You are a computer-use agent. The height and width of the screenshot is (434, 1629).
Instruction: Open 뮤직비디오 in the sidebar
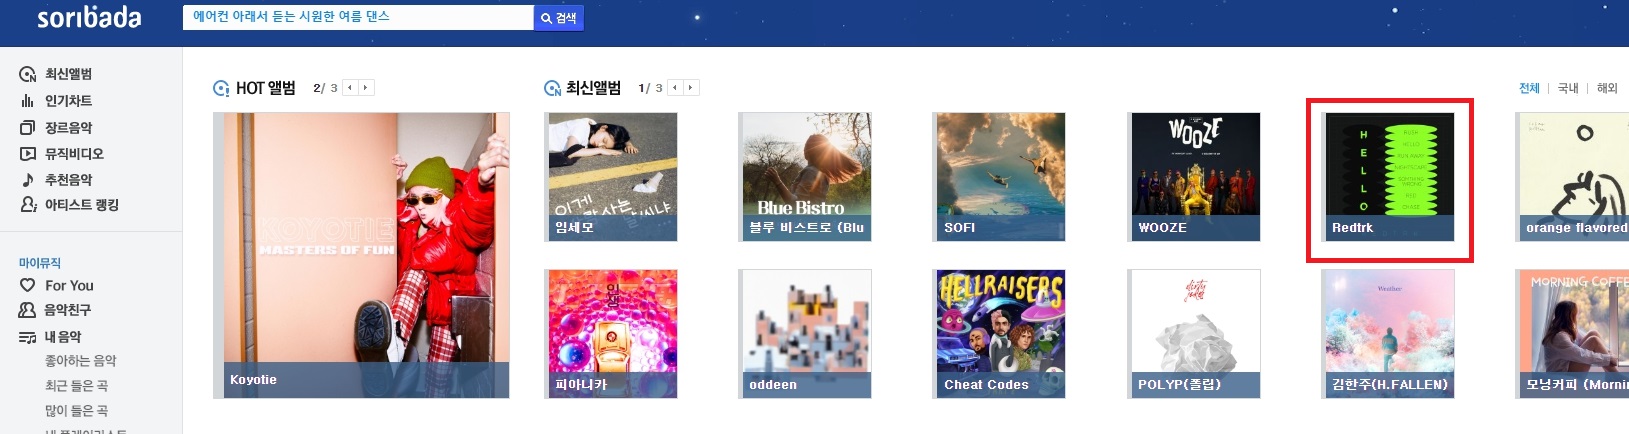pos(74,154)
